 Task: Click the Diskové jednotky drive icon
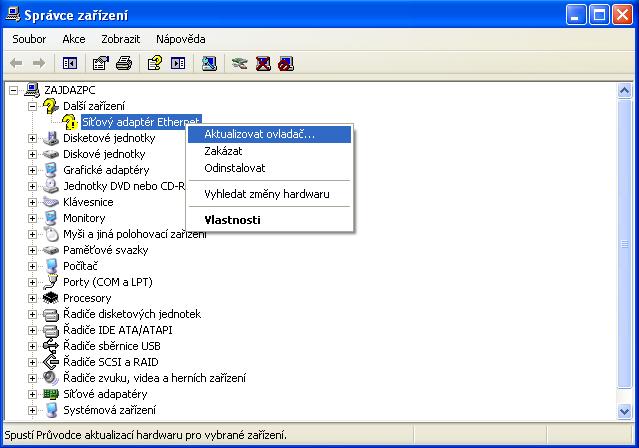click(x=51, y=154)
